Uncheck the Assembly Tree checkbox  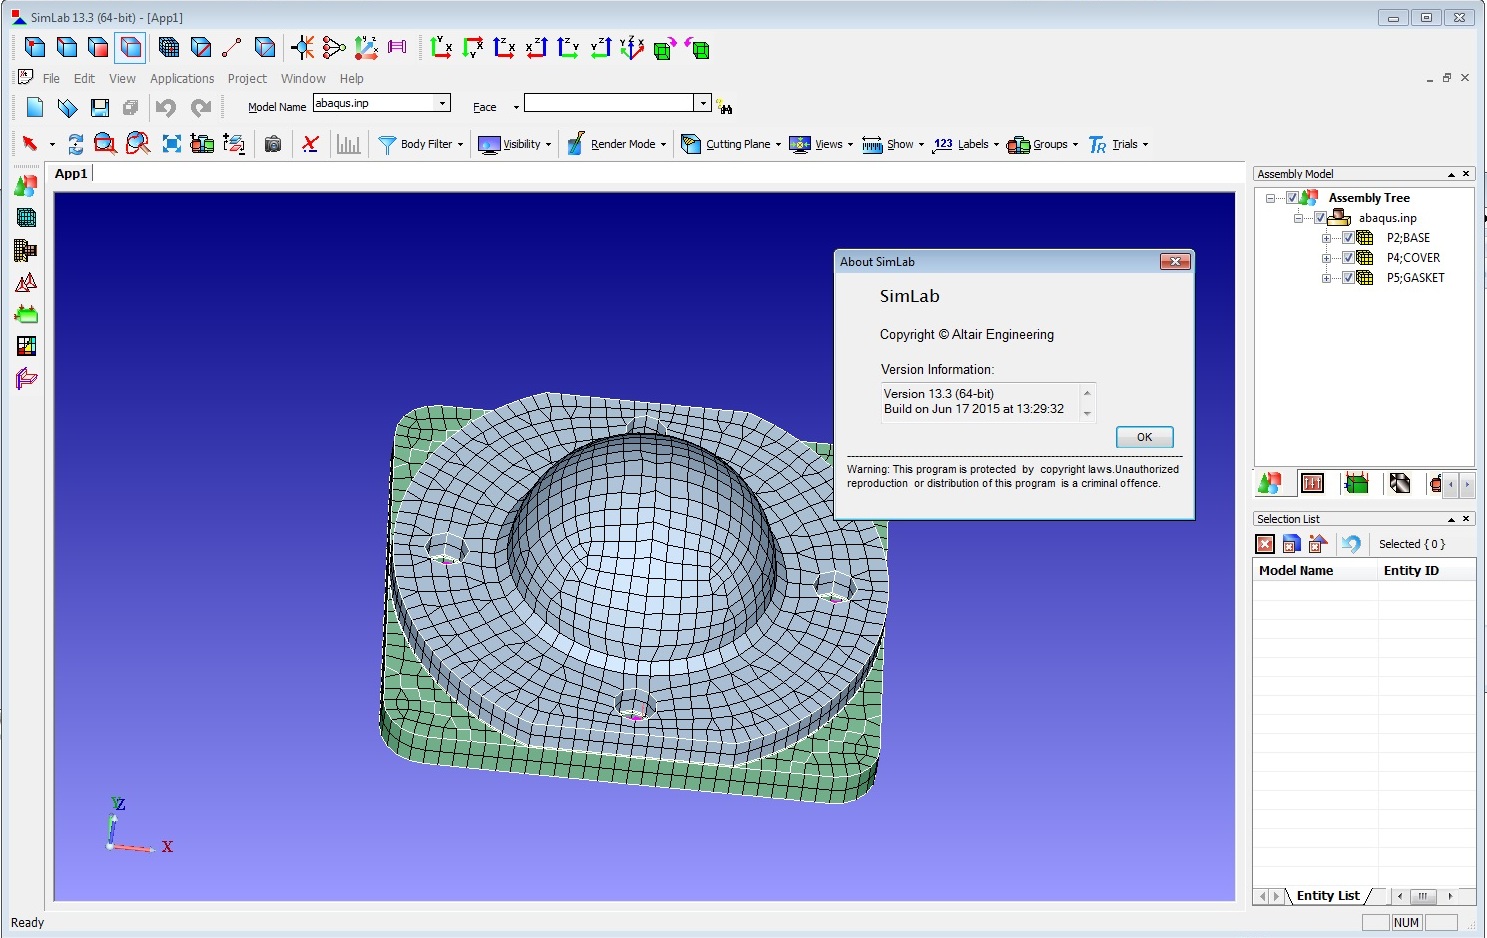(1292, 198)
